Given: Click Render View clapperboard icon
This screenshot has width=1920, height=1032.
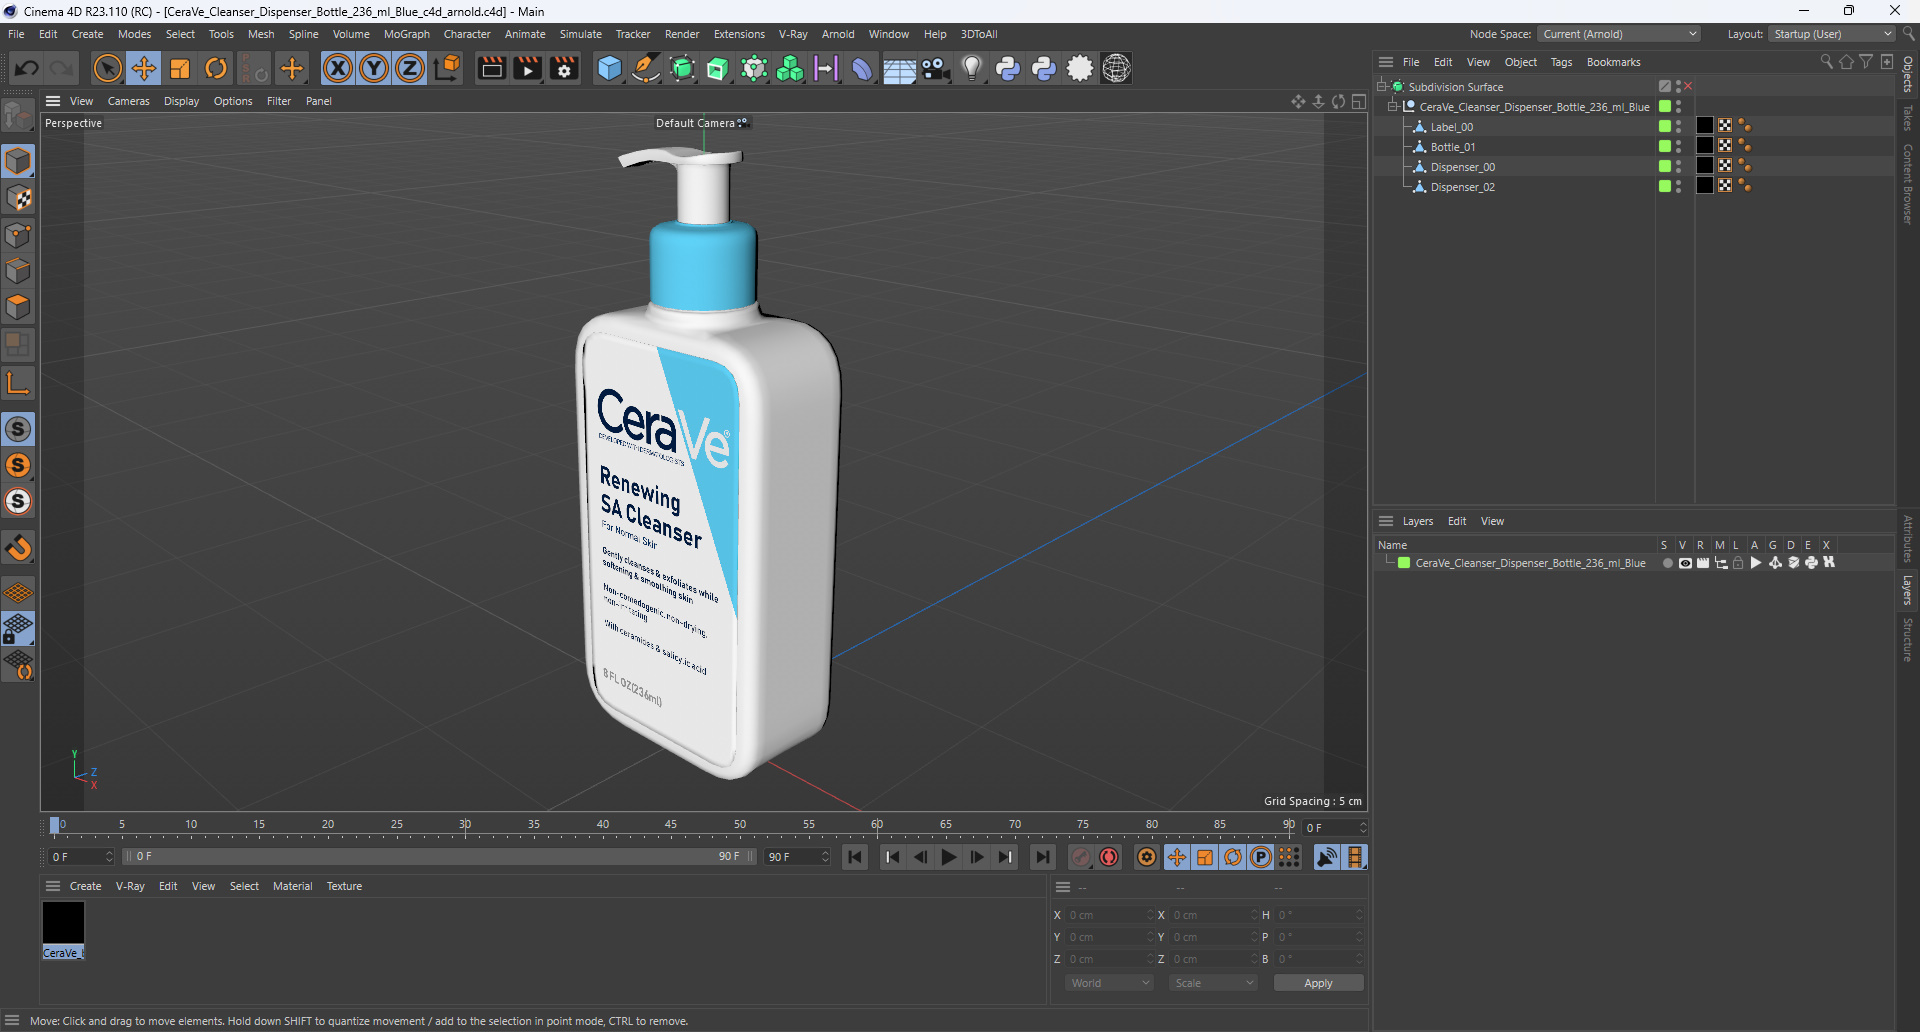Looking at the screenshot, I should (x=491, y=68).
